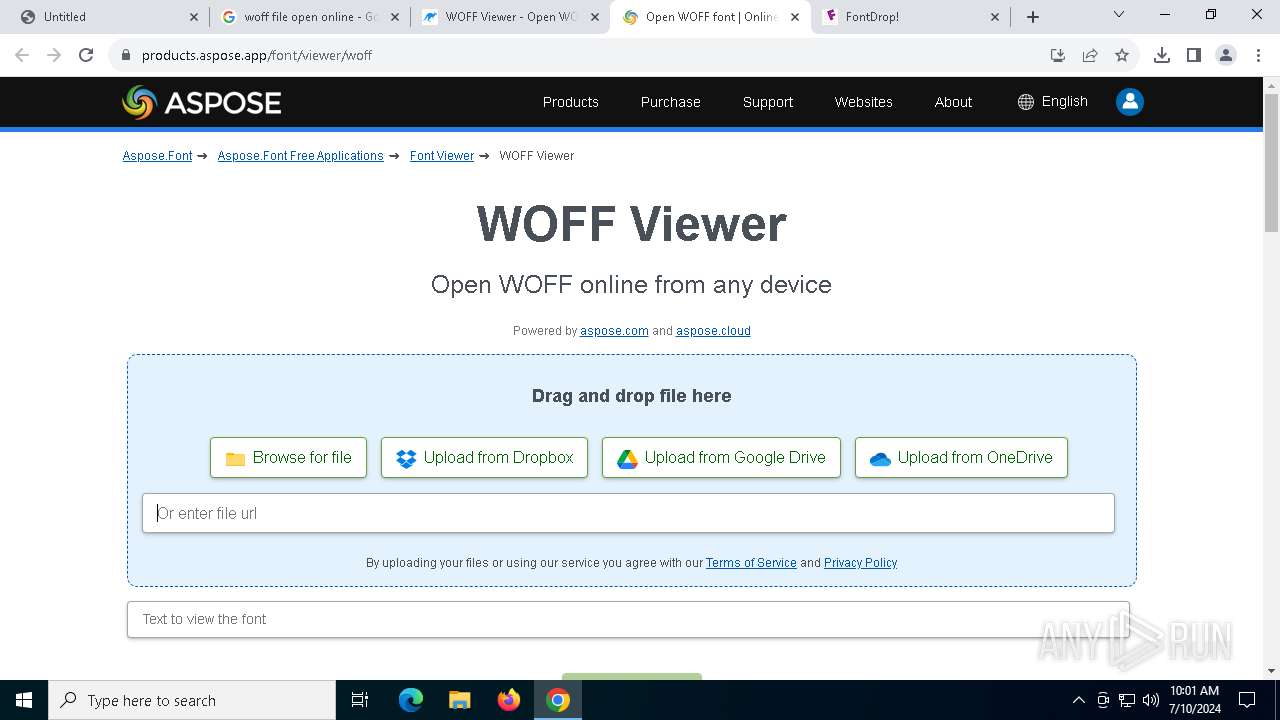The image size is (1280, 720).
Task: Bookmark this page with the star icon
Action: click(1122, 55)
